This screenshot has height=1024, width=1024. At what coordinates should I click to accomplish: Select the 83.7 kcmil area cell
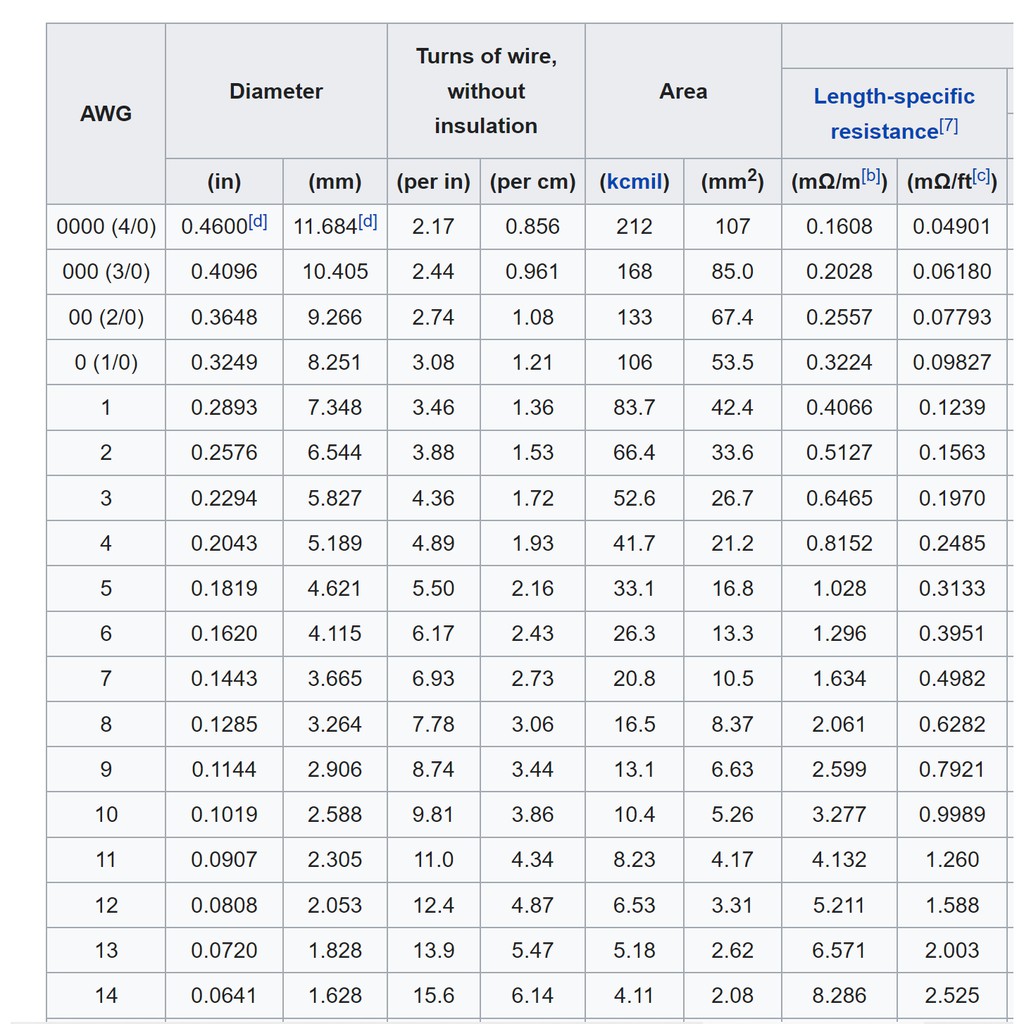tap(634, 408)
